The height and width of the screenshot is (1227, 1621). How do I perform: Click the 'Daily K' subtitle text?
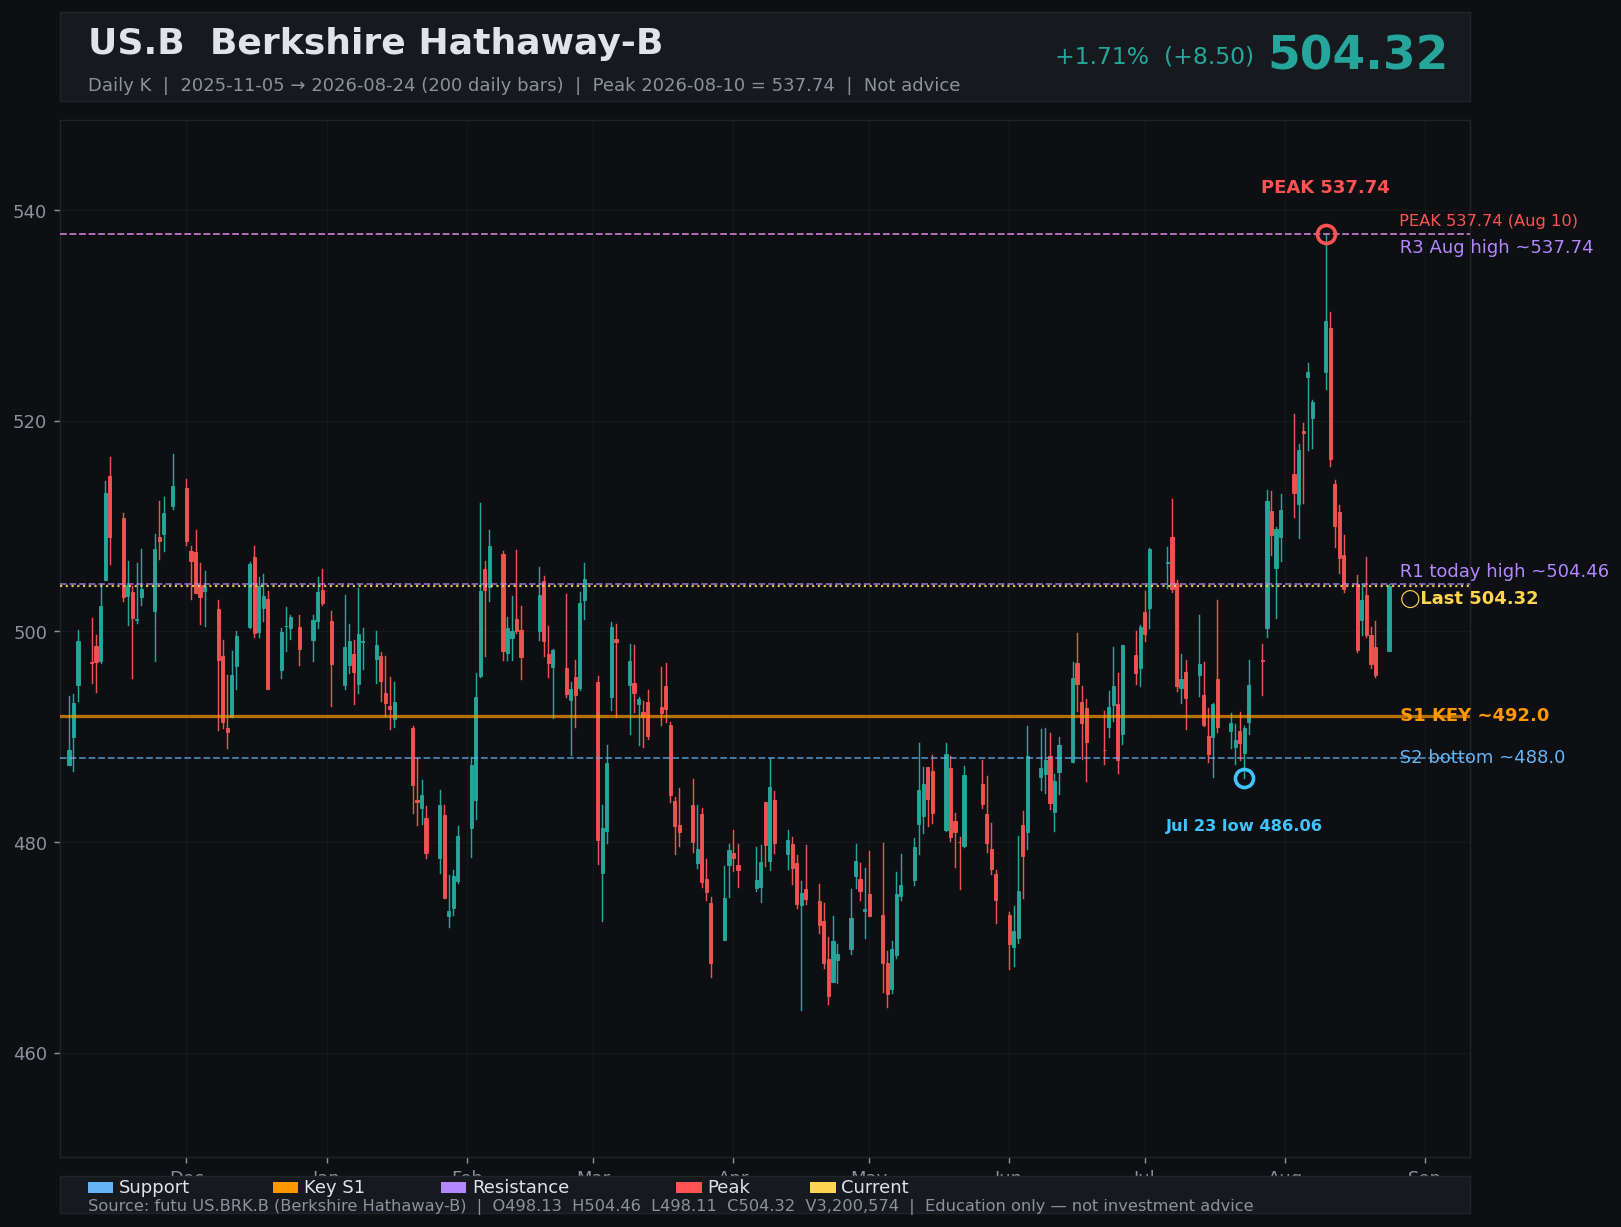tap(119, 85)
